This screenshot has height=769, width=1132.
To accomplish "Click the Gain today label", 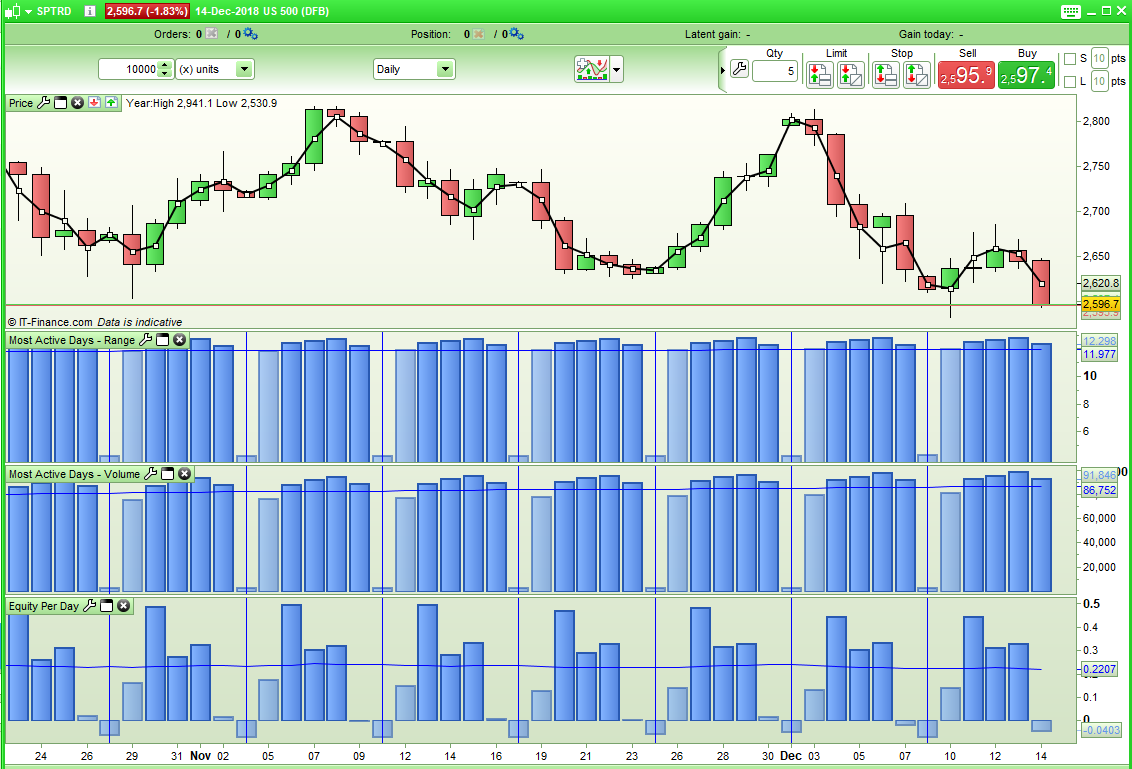I will (x=926, y=34).
